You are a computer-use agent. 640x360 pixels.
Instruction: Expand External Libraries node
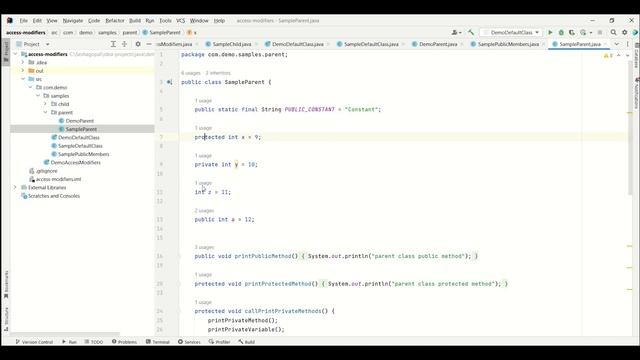(x=16, y=187)
